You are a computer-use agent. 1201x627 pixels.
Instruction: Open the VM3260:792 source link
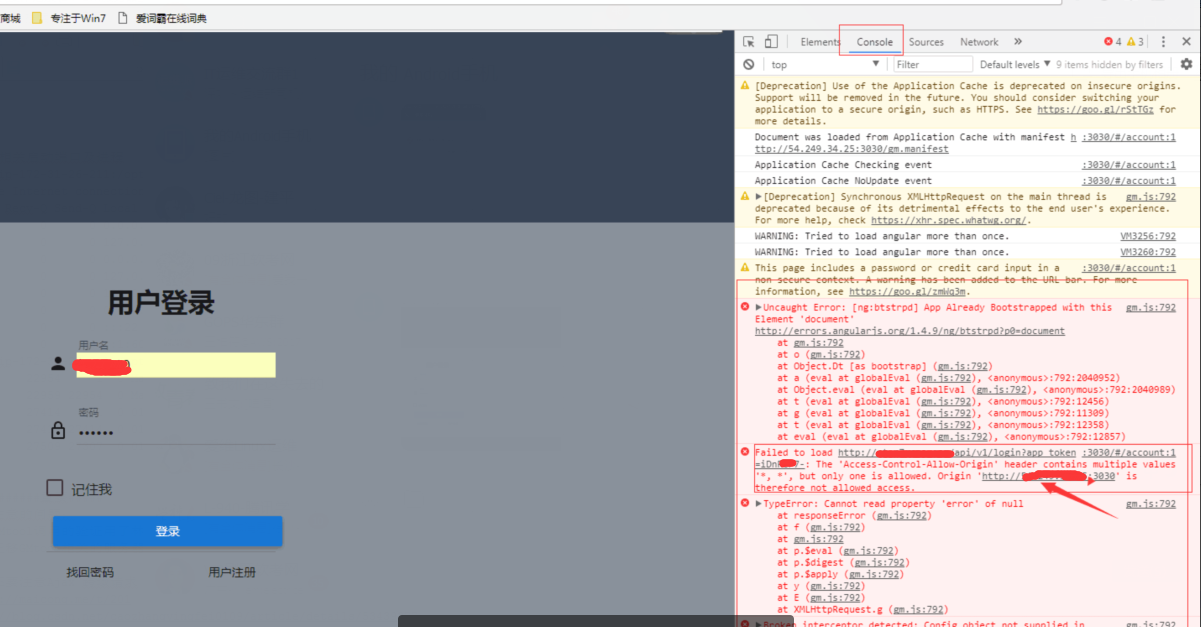(1148, 252)
